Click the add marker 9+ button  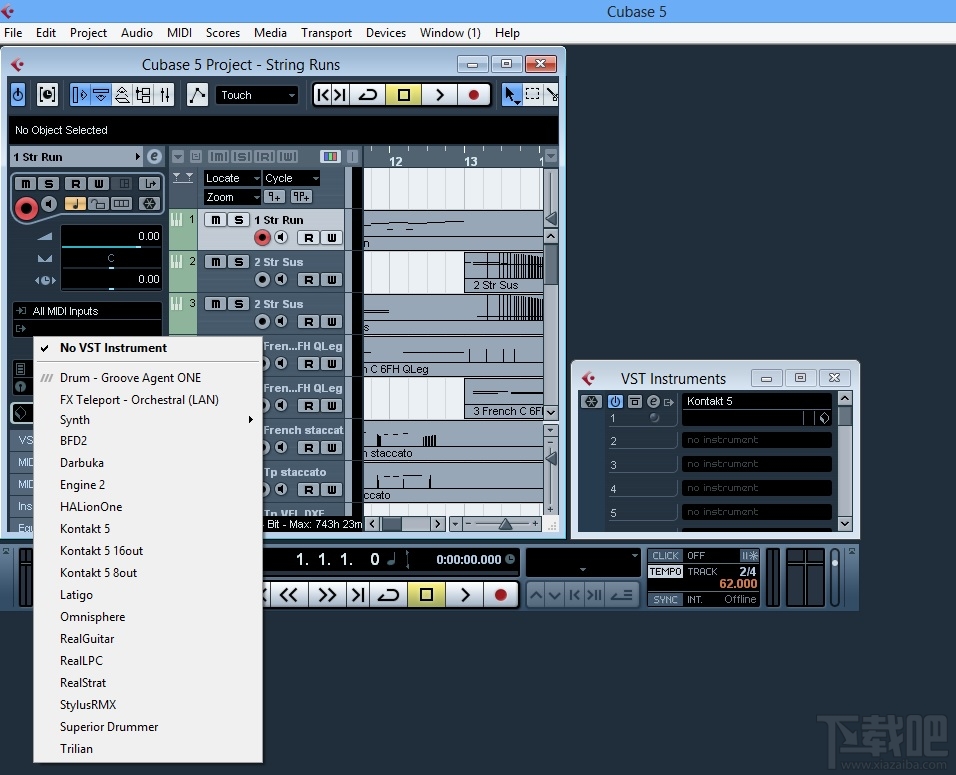pyautogui.click(x=274, y=197)
